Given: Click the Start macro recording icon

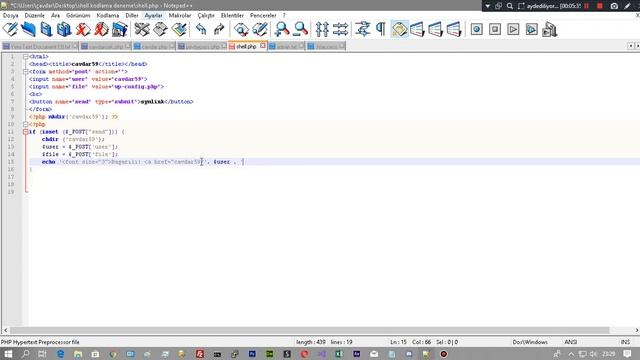Looking at the screenshot, I should click(476, 29).
